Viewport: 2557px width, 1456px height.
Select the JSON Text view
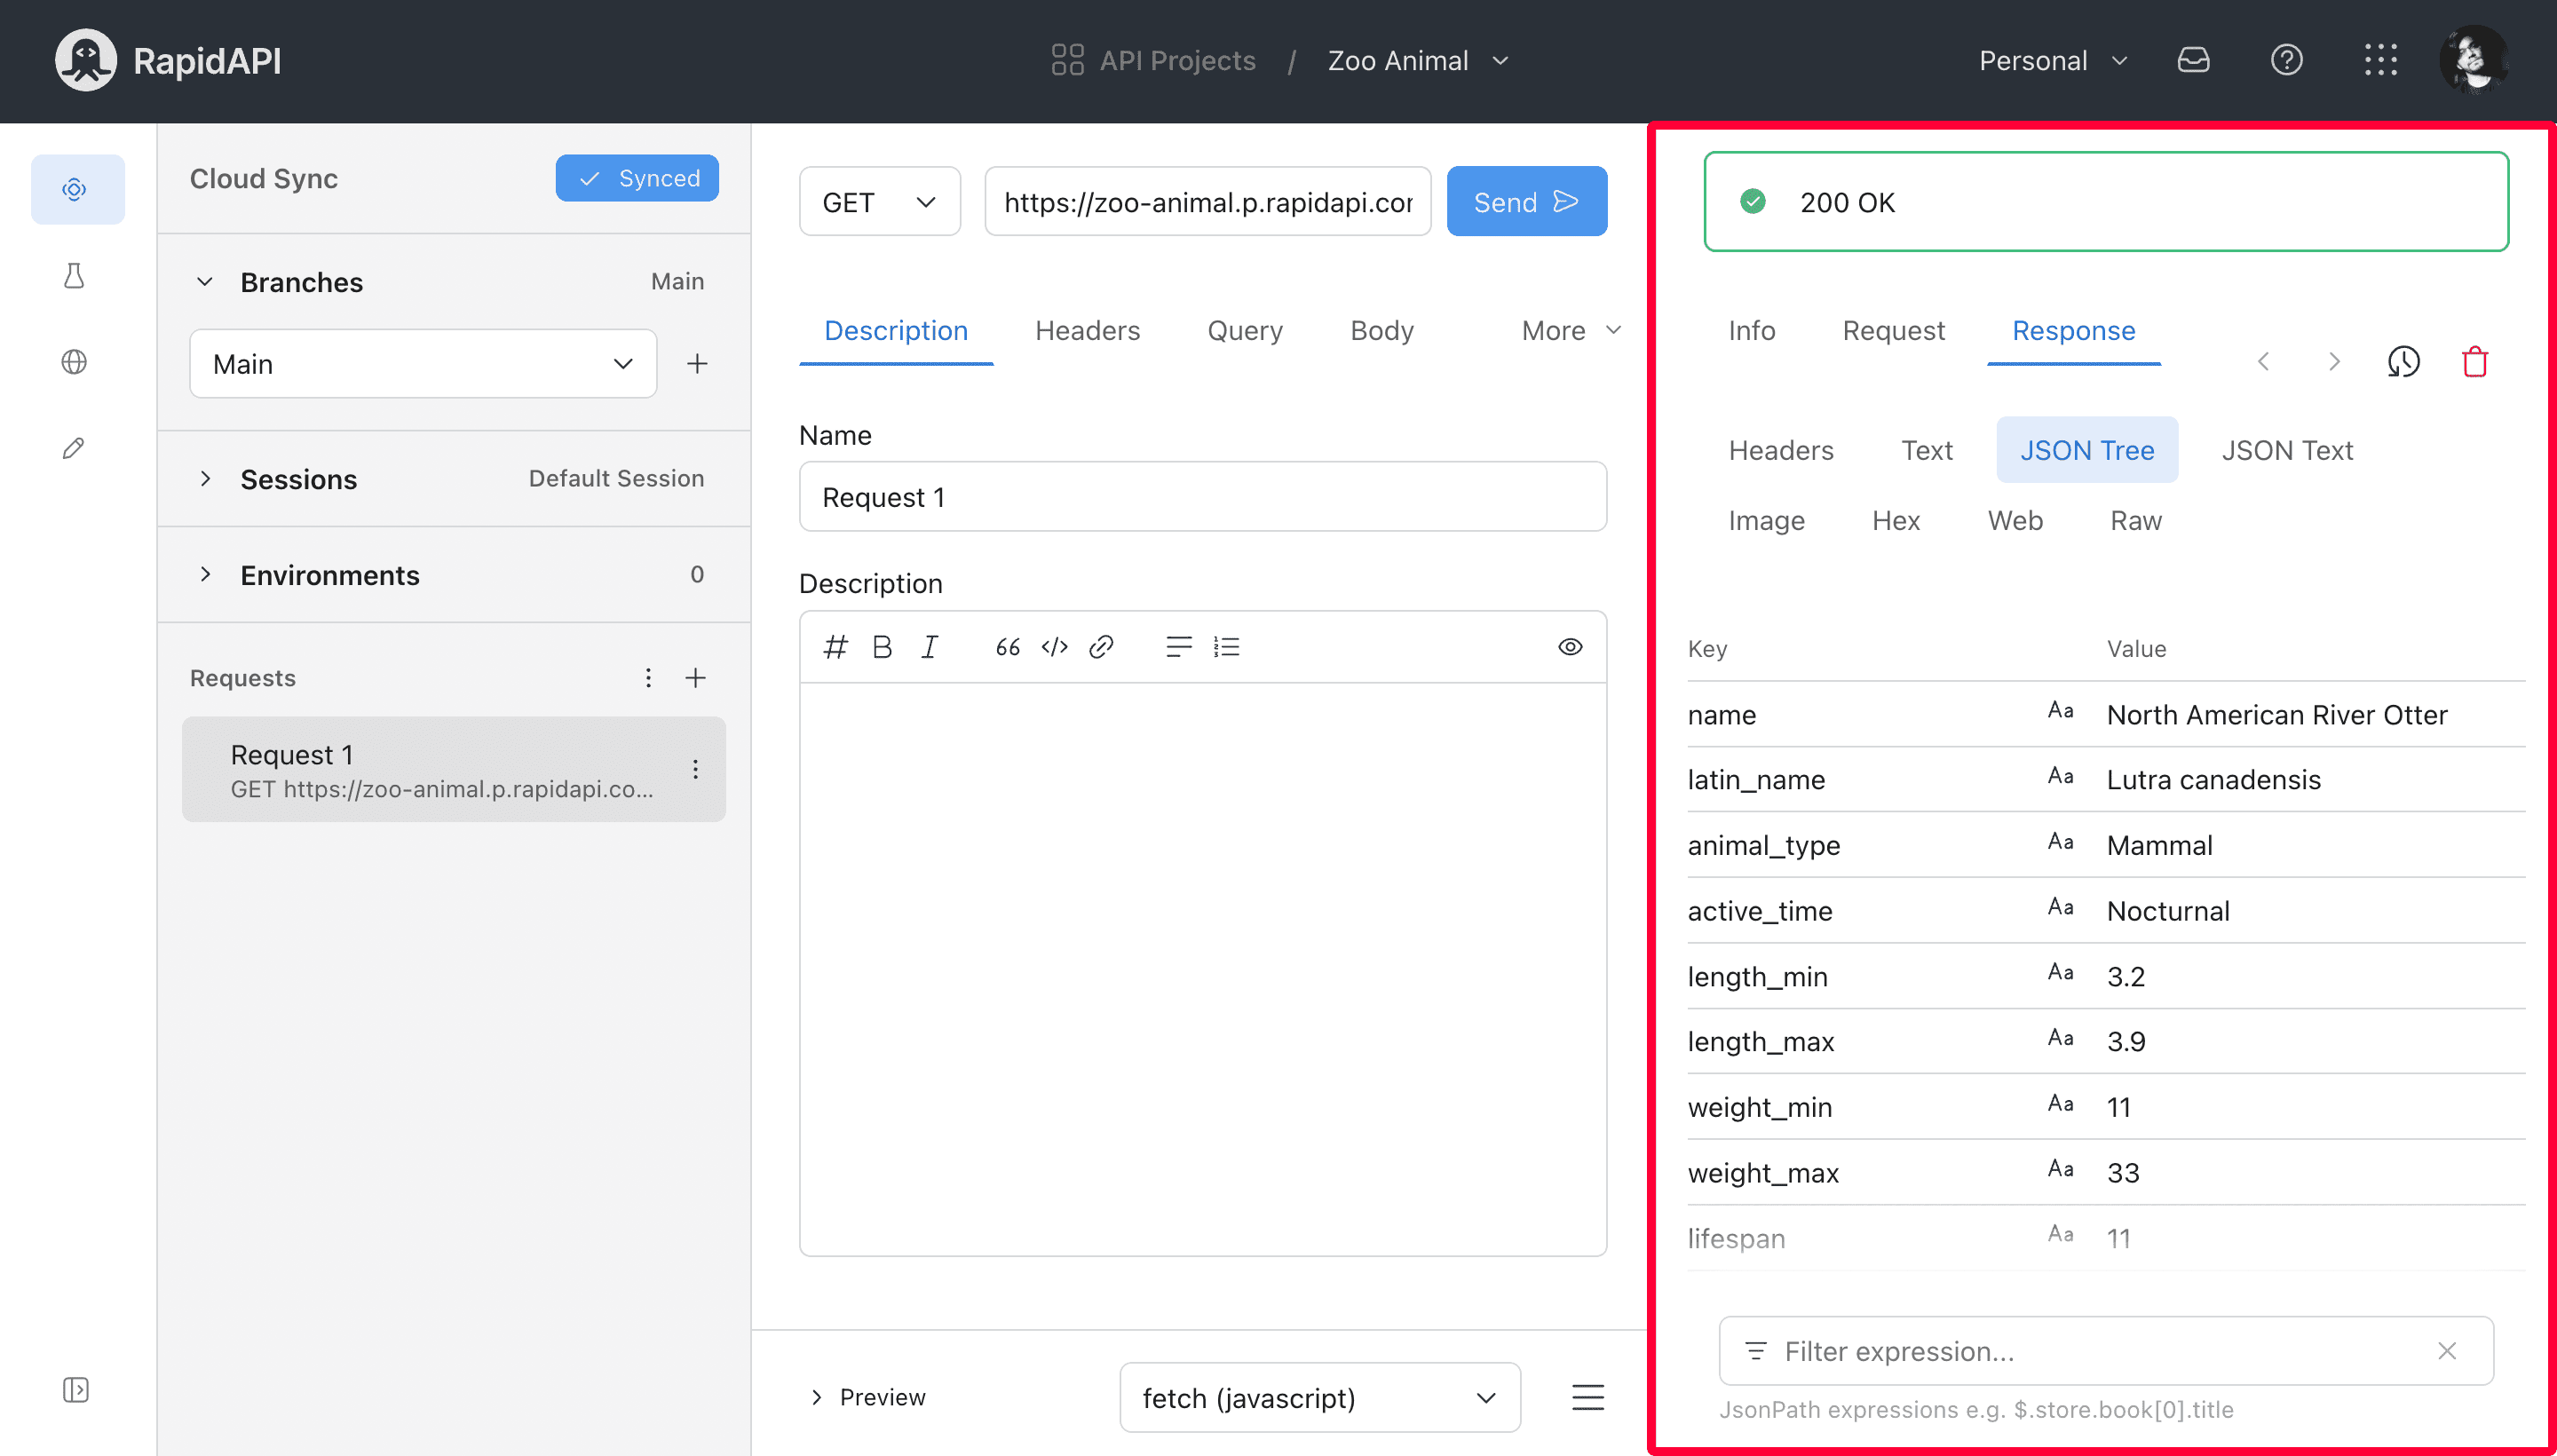coord(2287,450)
